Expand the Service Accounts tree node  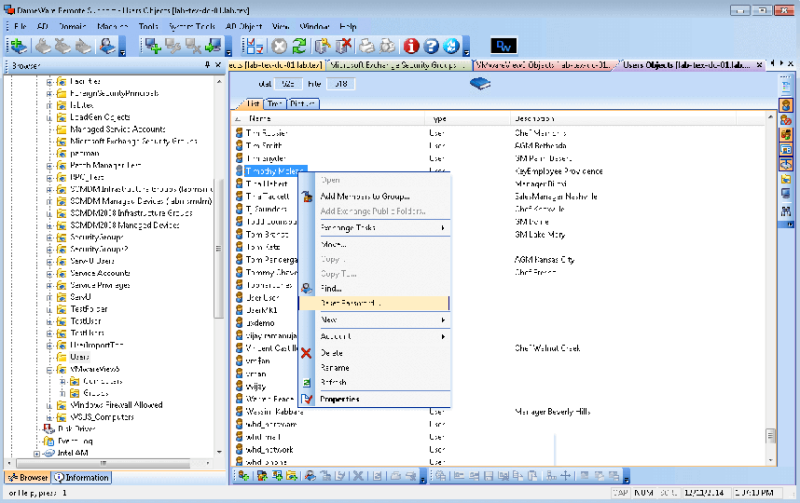click(x=49, y=273)
